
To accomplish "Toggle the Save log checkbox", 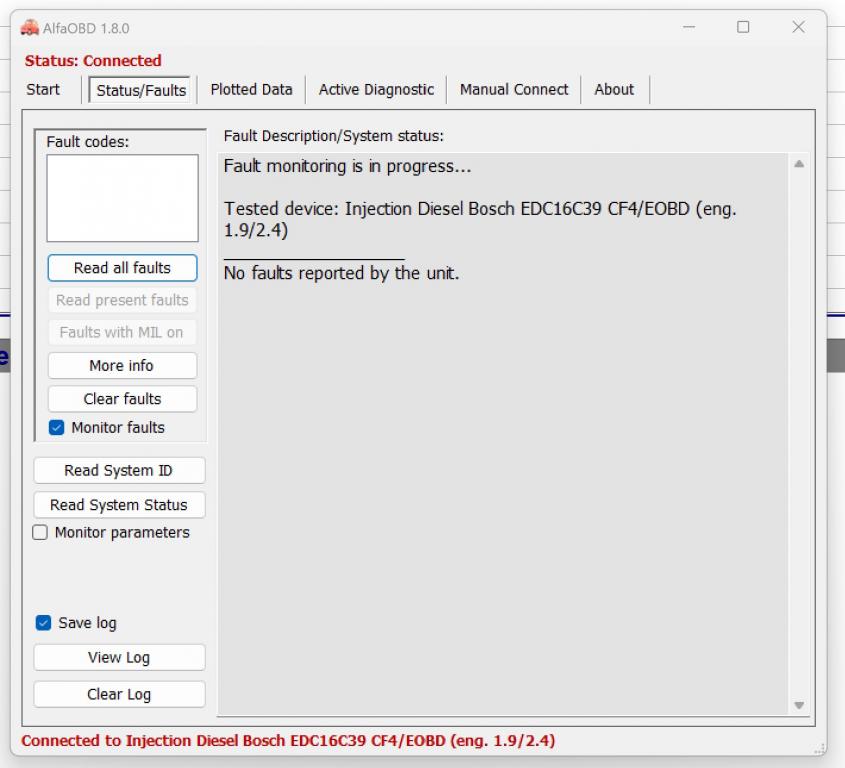I will (x=44, y=623).
